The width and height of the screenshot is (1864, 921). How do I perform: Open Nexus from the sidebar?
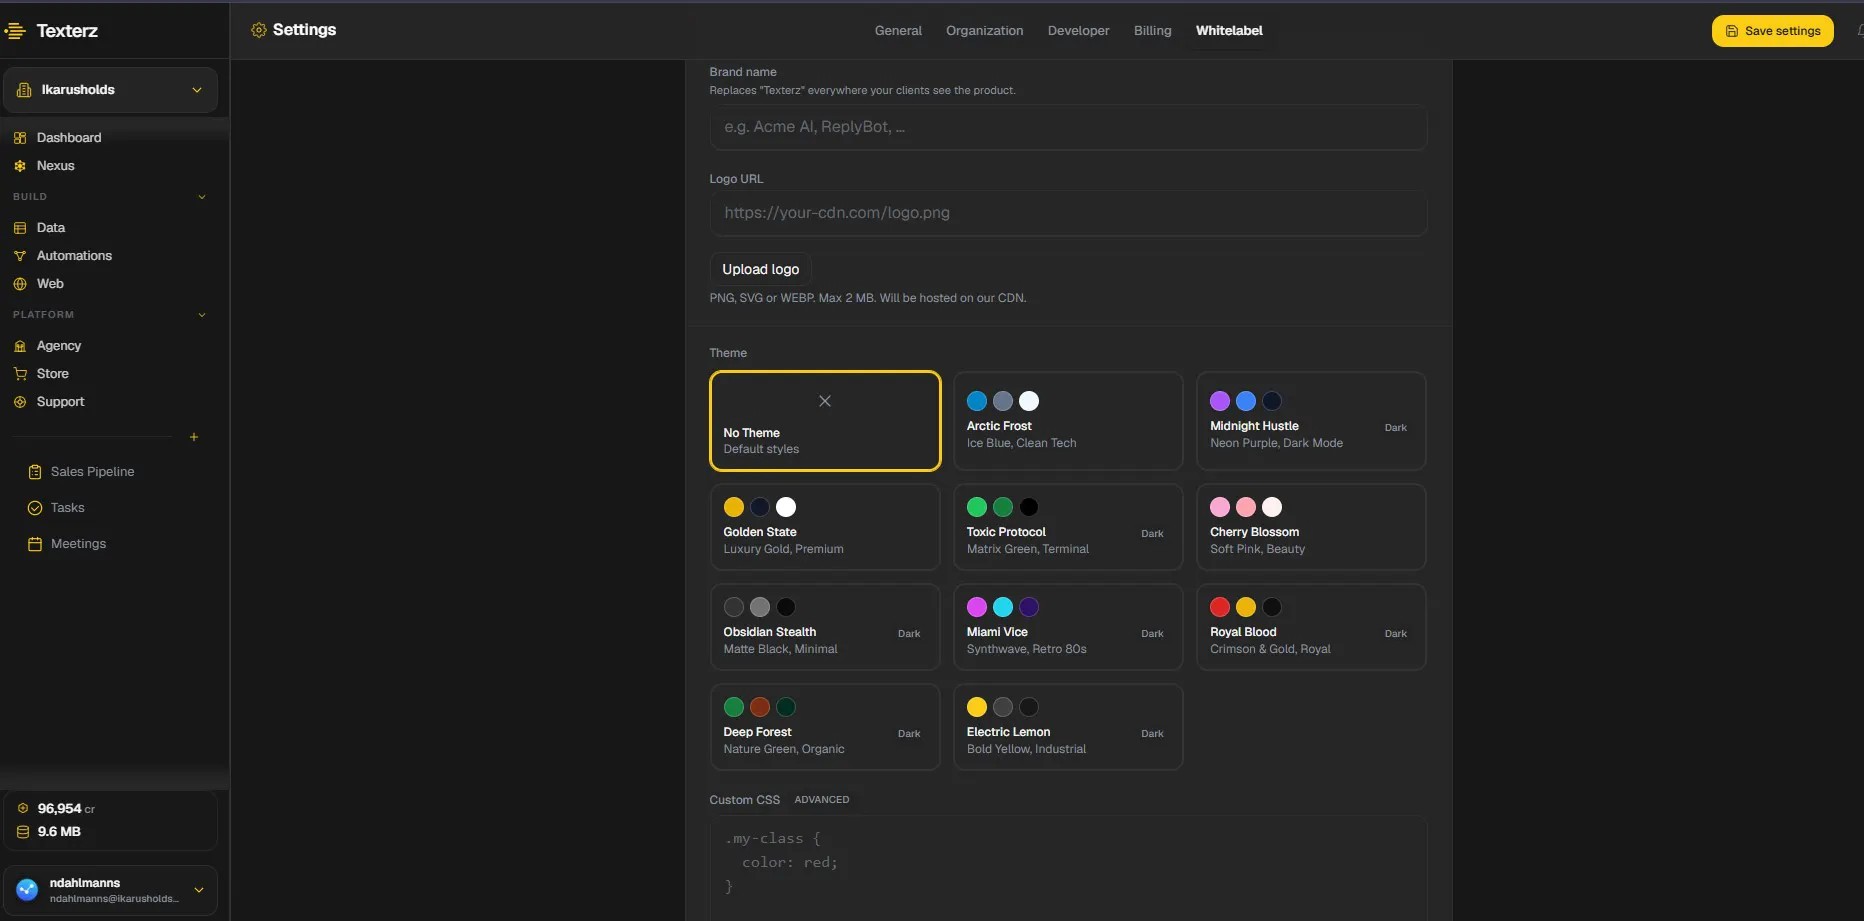point(56,166)
